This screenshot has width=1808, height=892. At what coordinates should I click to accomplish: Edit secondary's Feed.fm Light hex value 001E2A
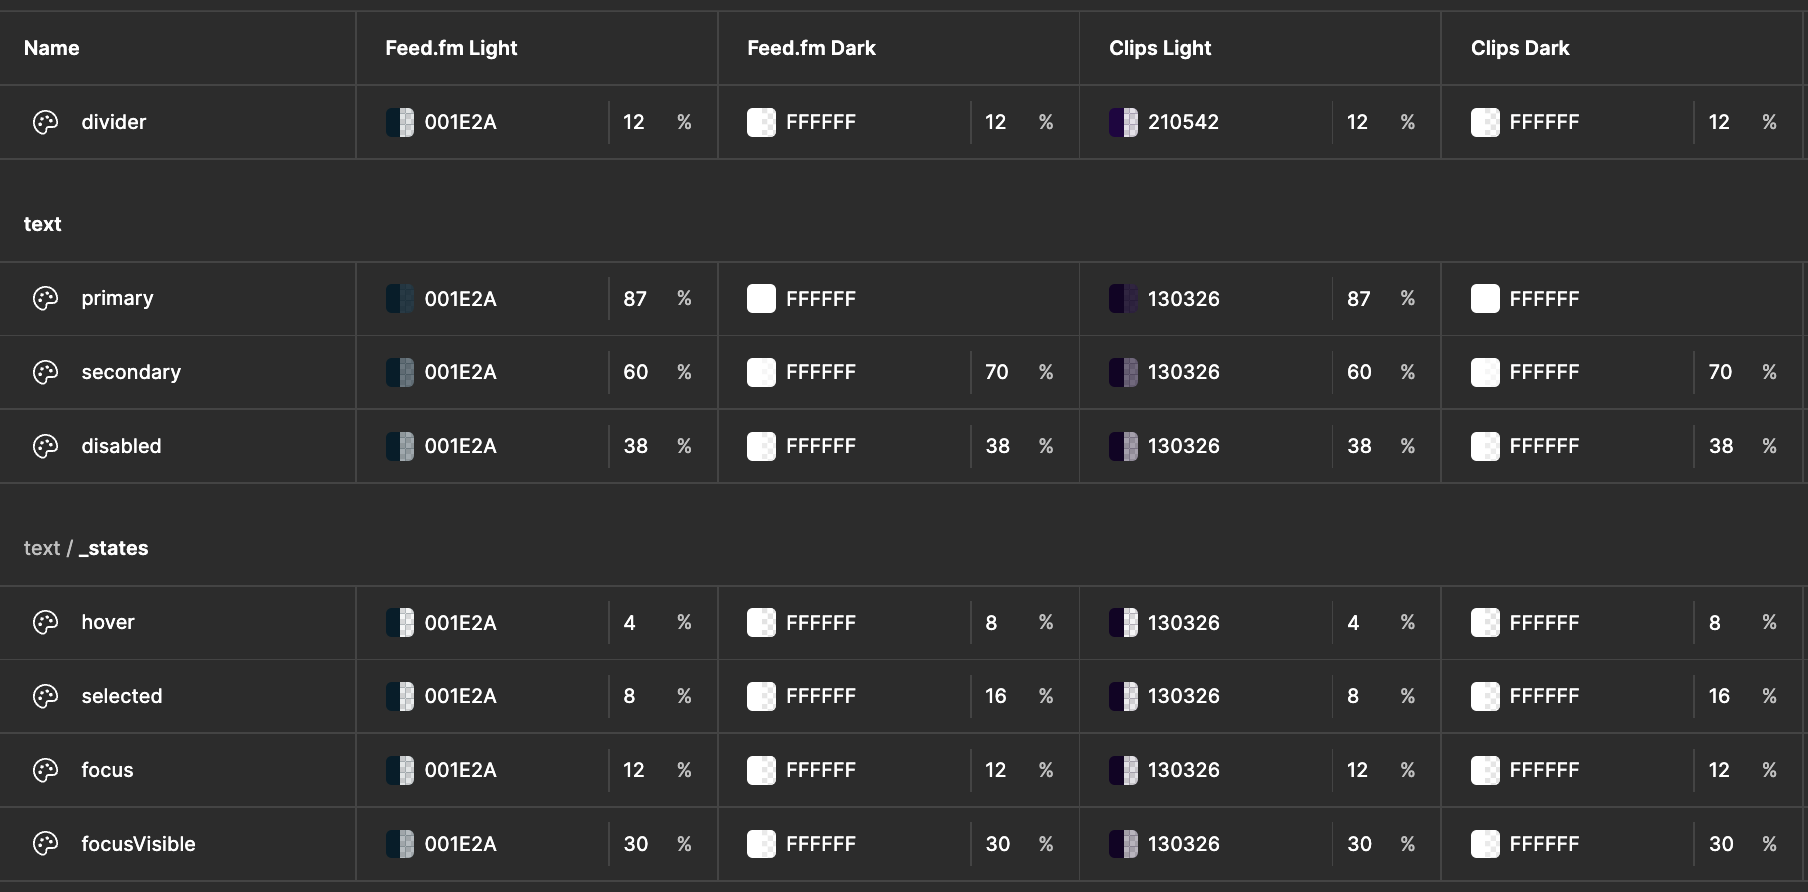coord(460,372)
